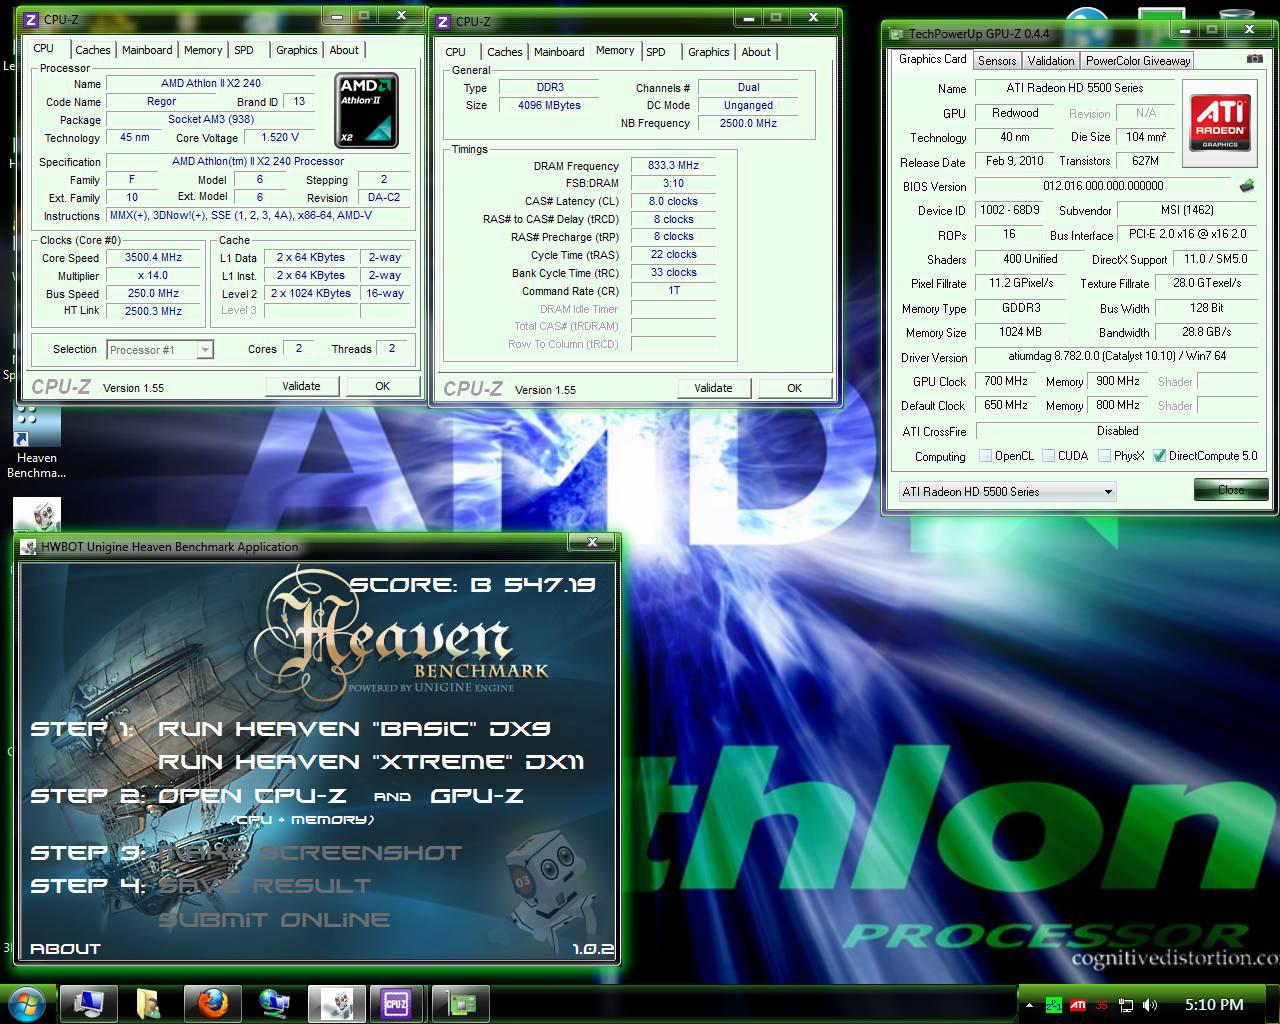1280x1024 pixels.
Task: Open the ATI Radeon HD 5500 Series dropdown
Action: tap(1006, 491)
